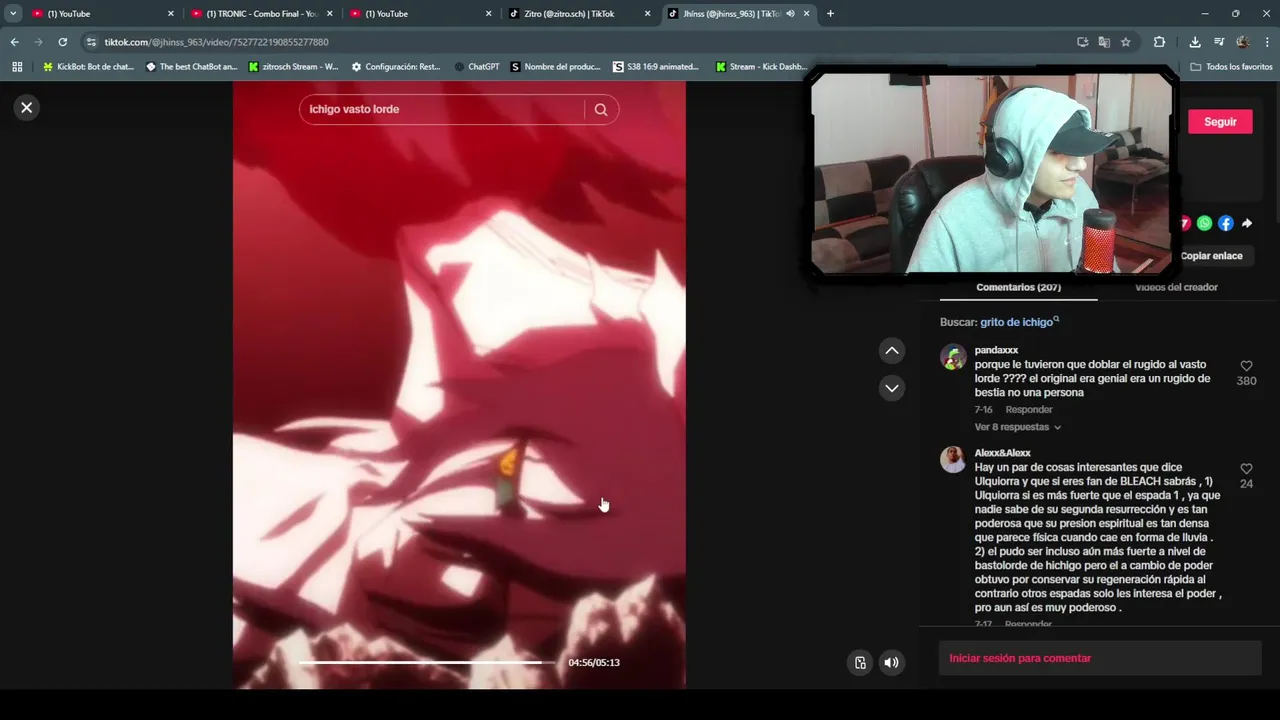Open the Chrome profile avatar
The height and width of the screenshot is (720, 1280).
[x=1243, y=42]
